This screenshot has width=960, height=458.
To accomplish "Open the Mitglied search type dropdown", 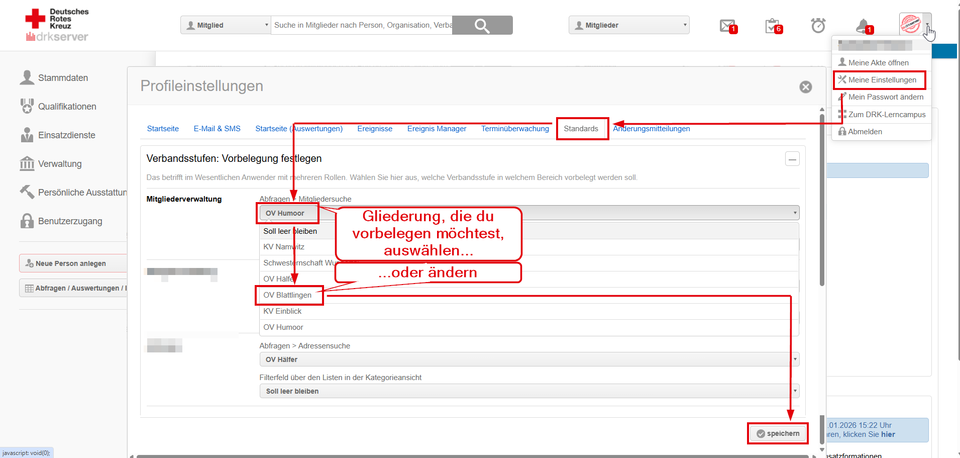I will pyautogui.click(x=225, y=25).
